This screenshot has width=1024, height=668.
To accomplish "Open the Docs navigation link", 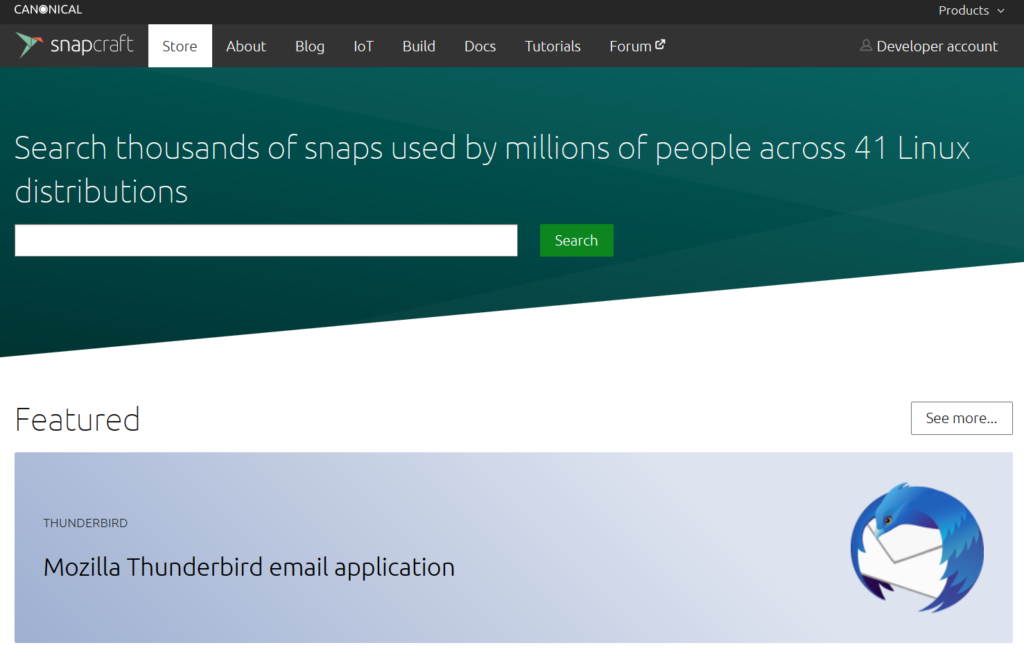I will click(x=480, y=46).
